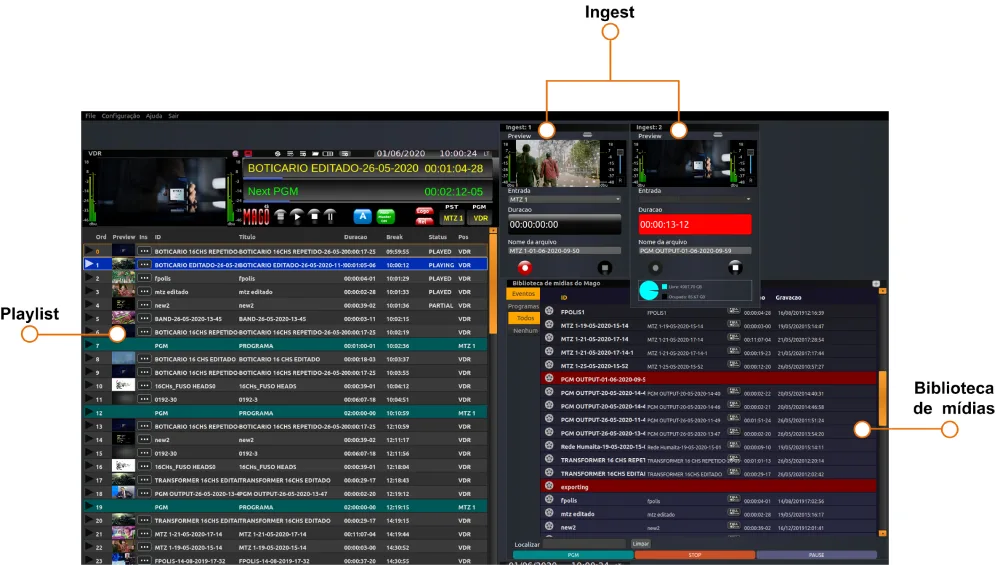Click the playlist Stop transport button
Viewport: 1000px width, 565px height.
pyautogui.click(x=314, y=217)
